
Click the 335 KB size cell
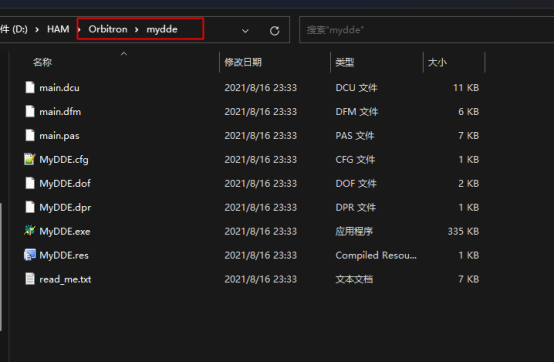(x=463, y=231)
